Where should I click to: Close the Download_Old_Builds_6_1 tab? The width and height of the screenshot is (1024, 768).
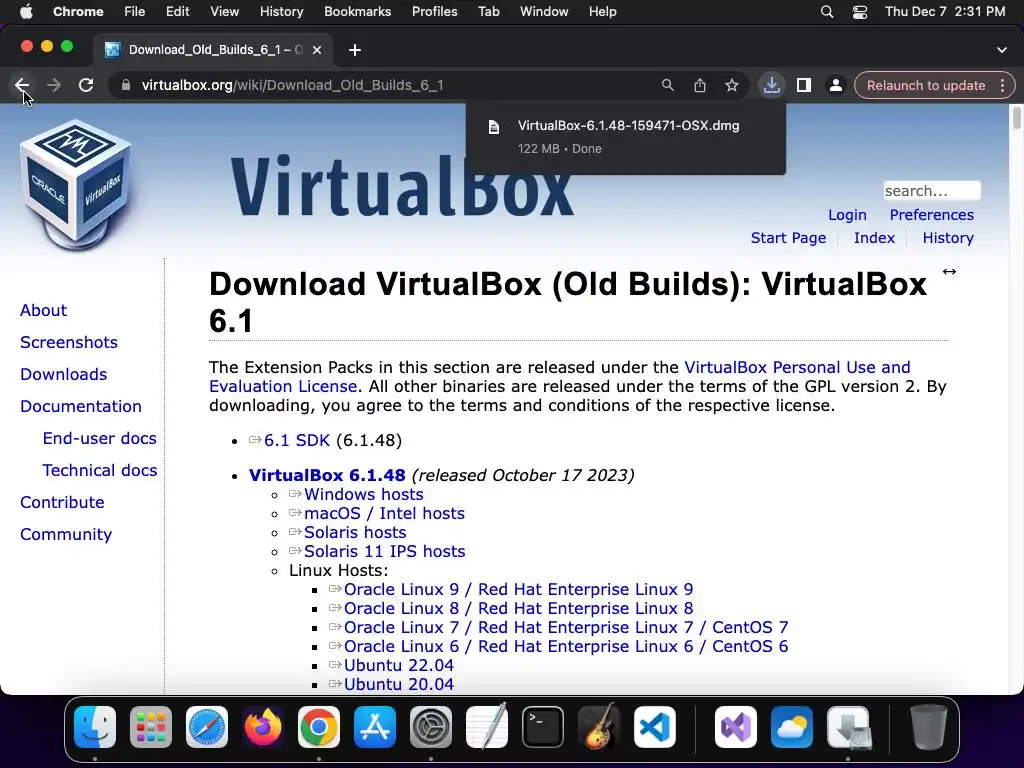317,50
